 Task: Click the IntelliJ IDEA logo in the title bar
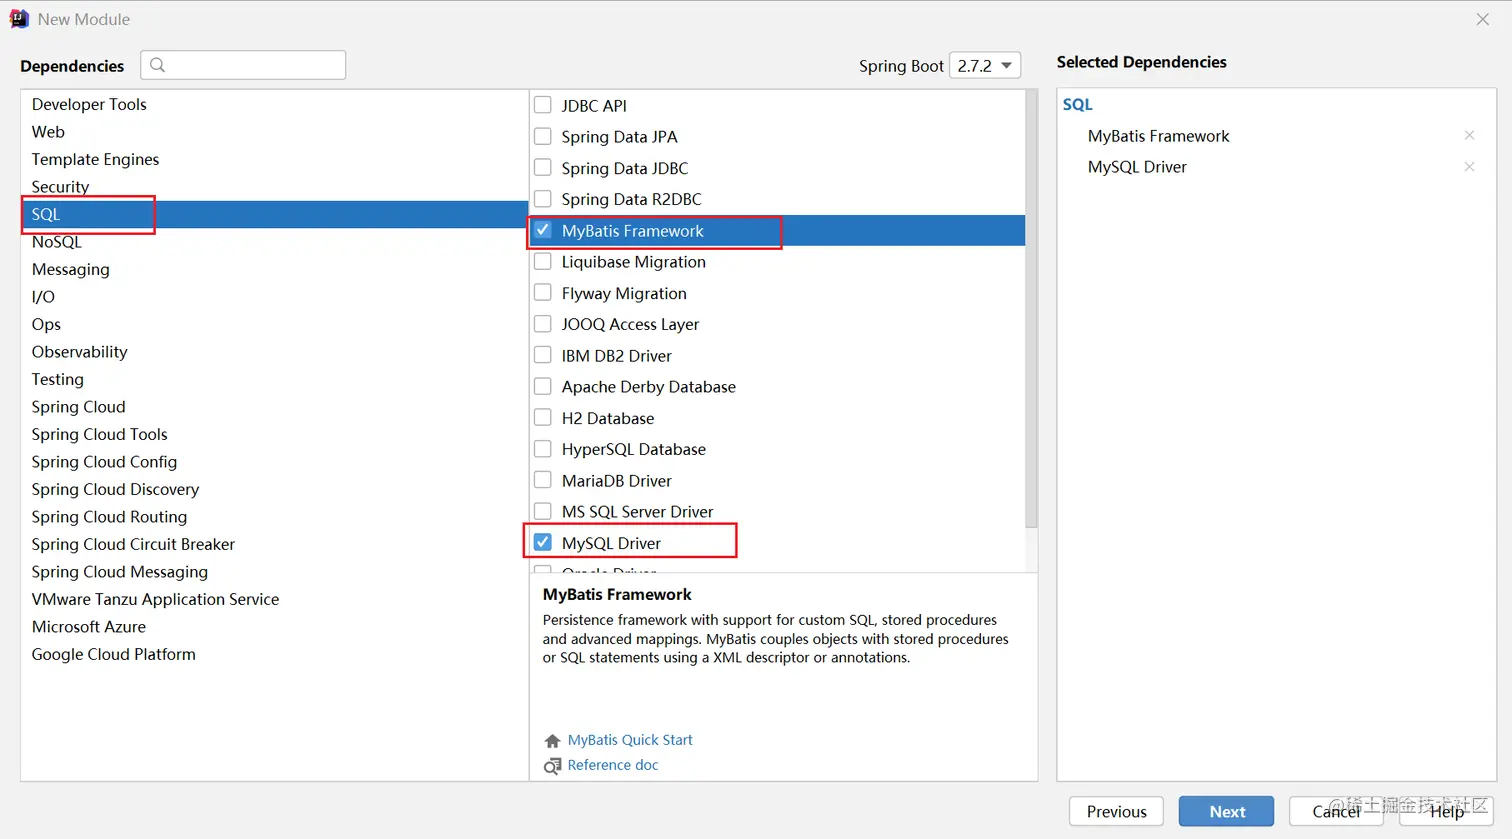click(x=19, y=19)
